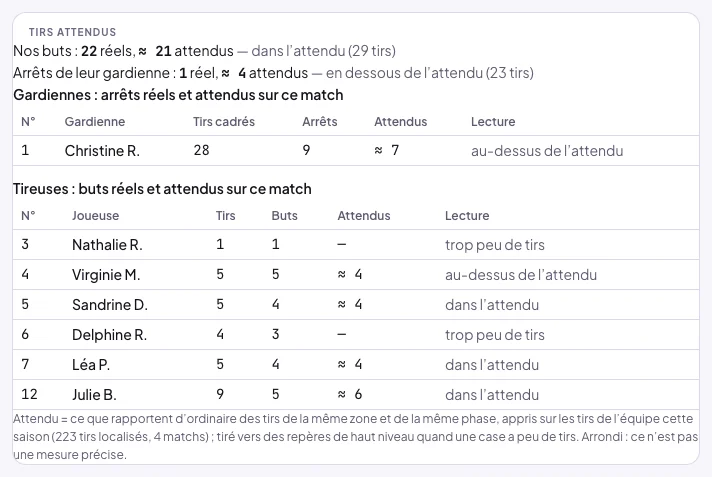Image resolution: width=712 pixels, height=477 pixels.
Task: Click player name Nathalie R.
Action: (107, 245)
